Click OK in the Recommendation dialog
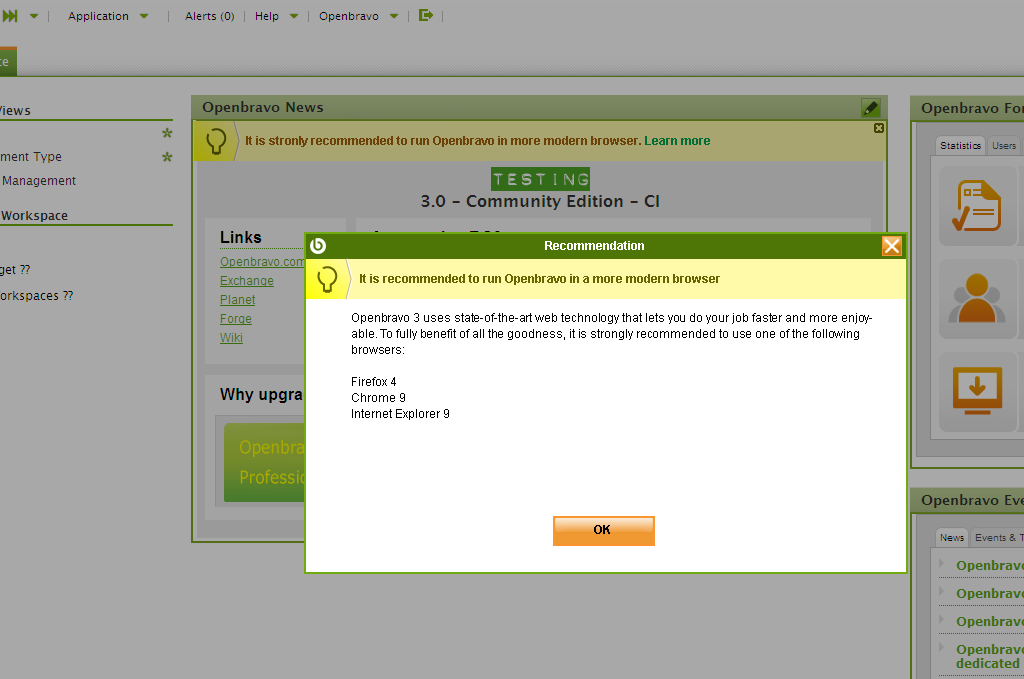Viewport: 1024px width, 679px height. 603,530
